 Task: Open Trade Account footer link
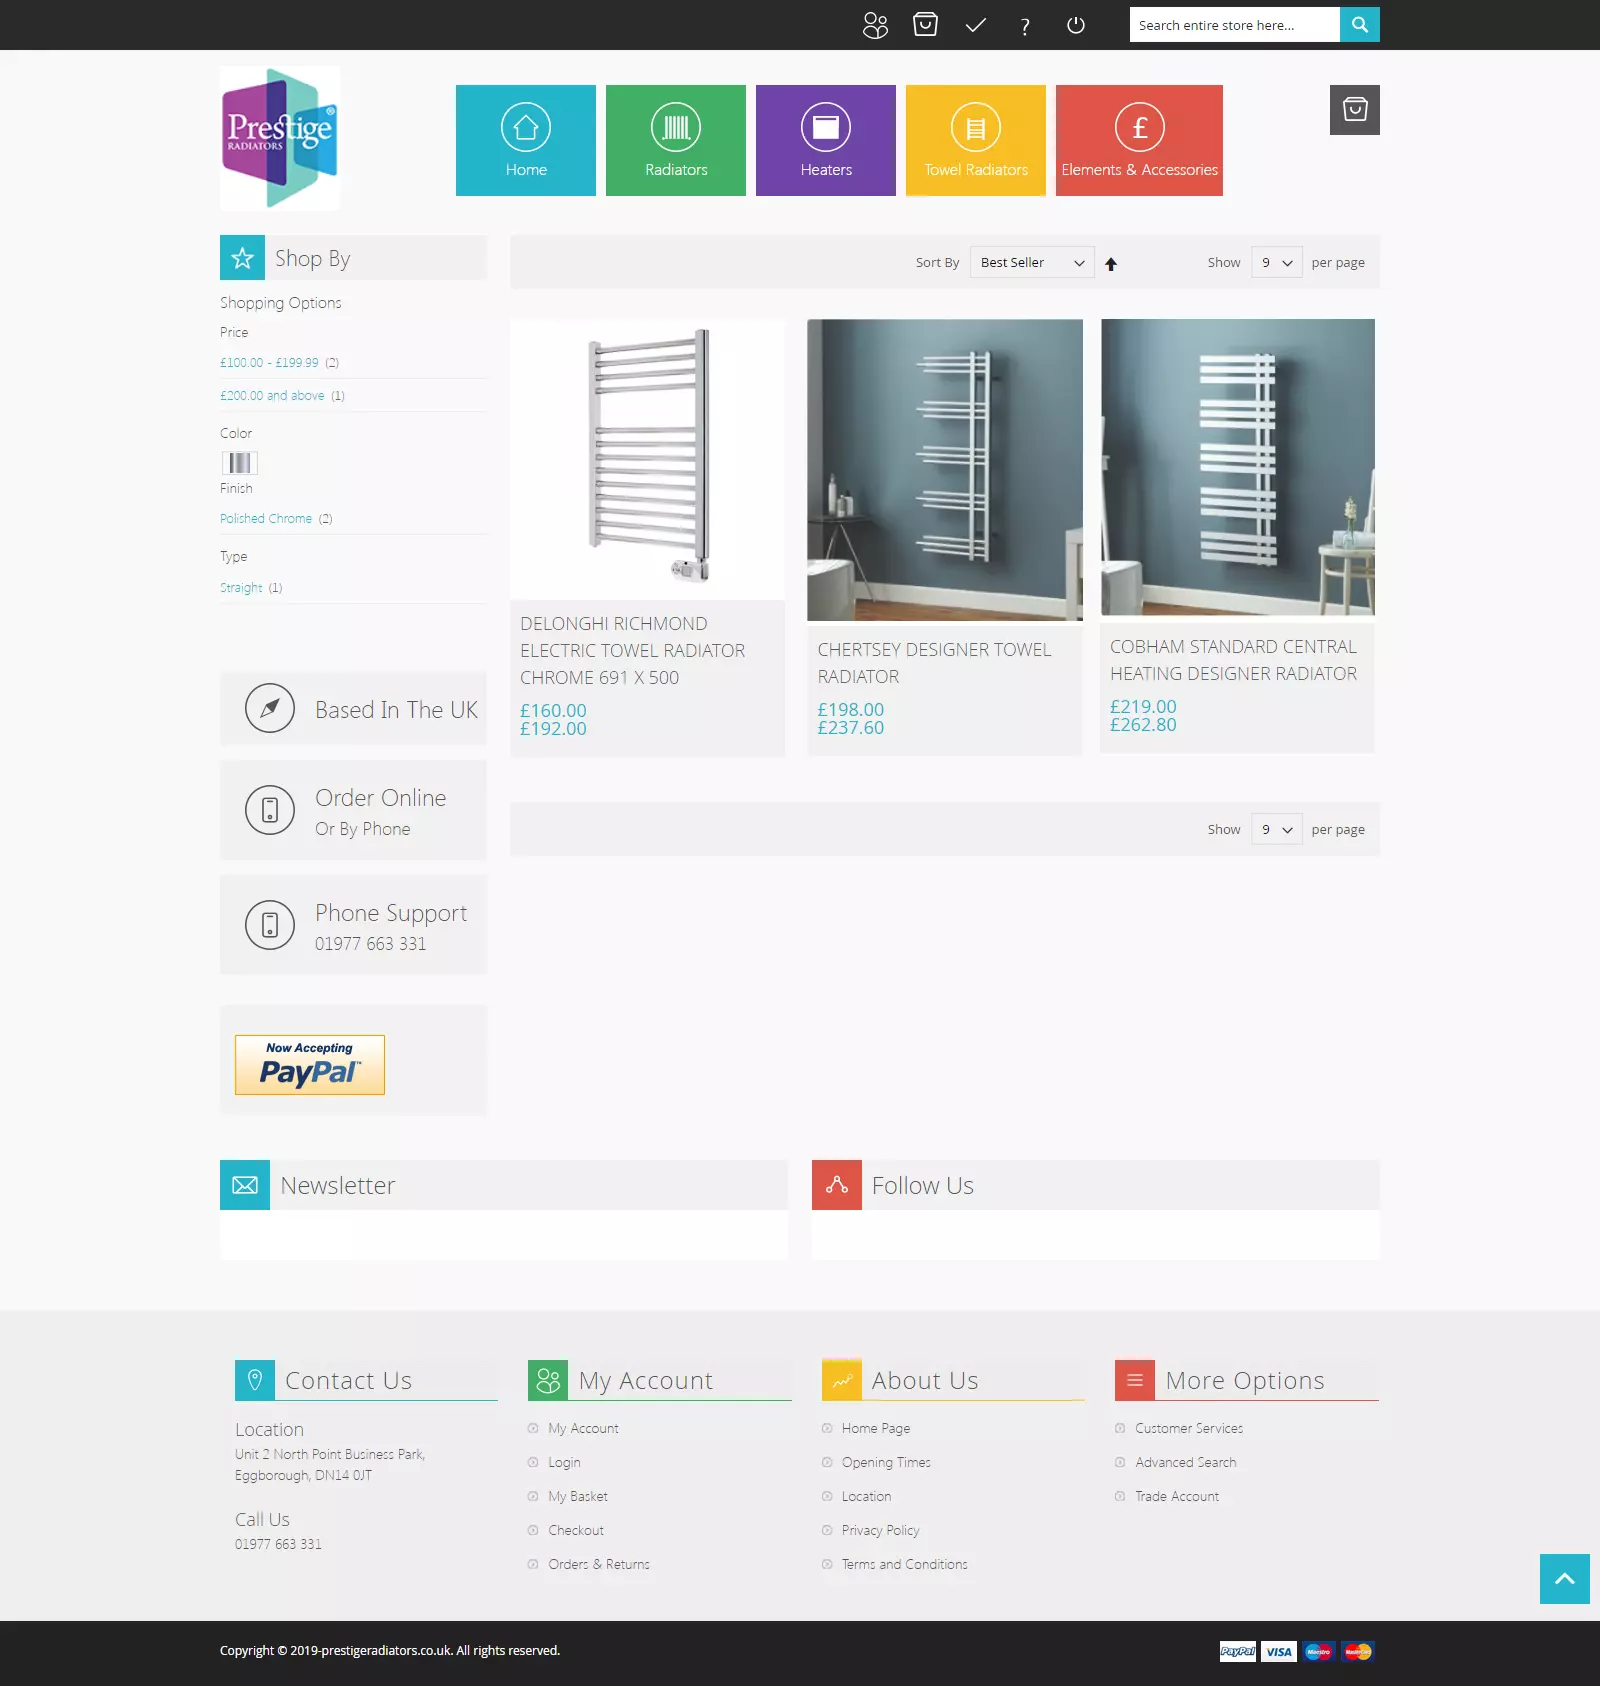(1177, 1497)
